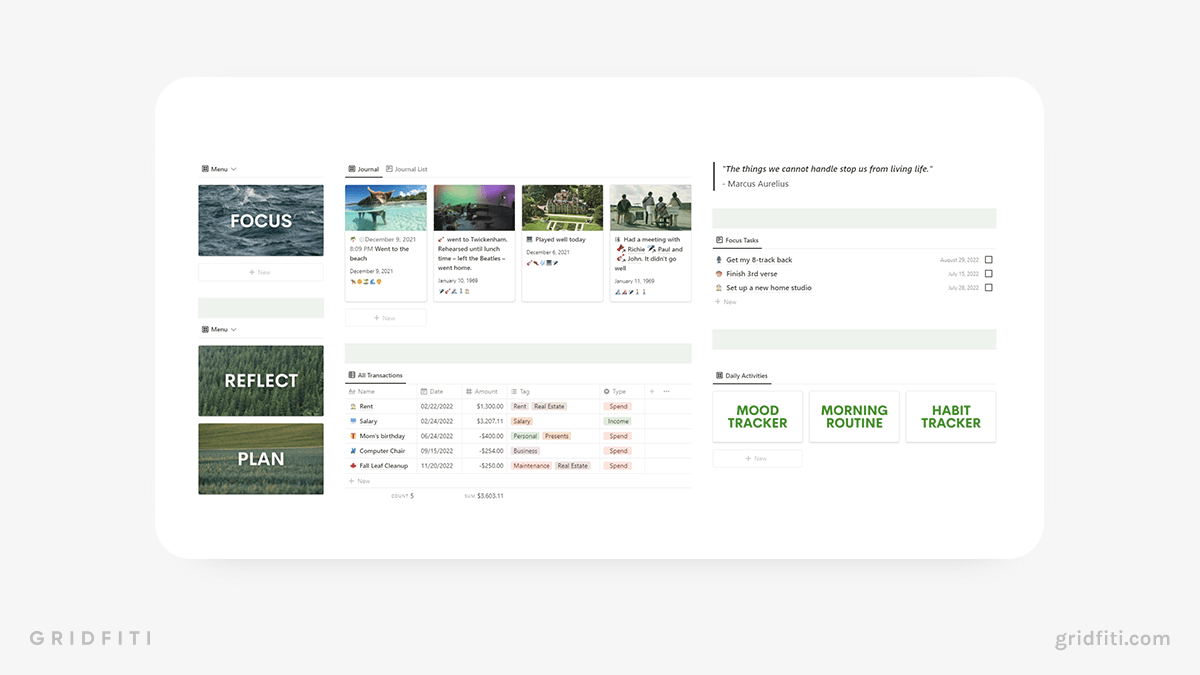Open the MORNING ROUTINE card
Viewport: 1200px width, 675px height.
(x=854, y=417)
